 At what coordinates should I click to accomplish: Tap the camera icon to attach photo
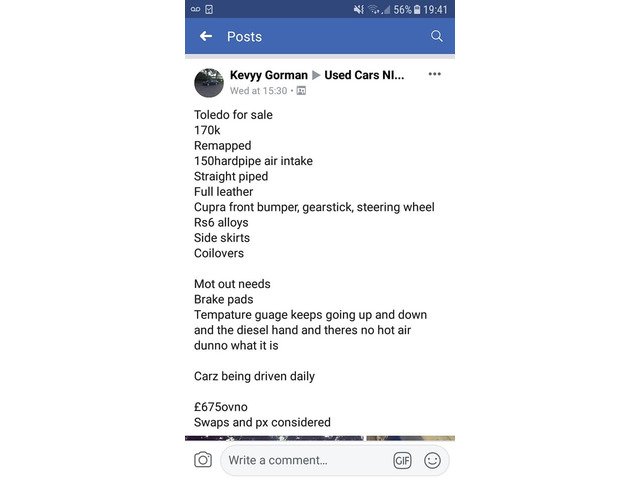point(203,460)
